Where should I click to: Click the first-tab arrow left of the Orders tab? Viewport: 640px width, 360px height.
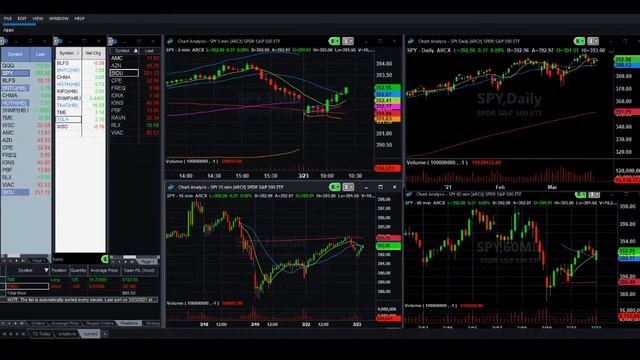point(3,323)
